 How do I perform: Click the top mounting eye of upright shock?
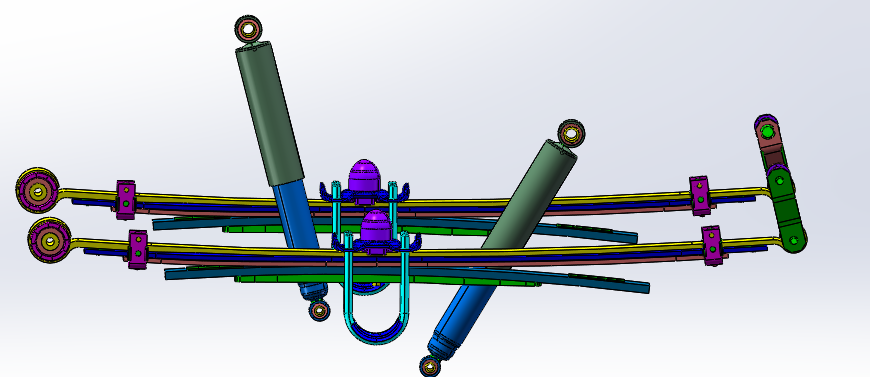(247, 29)
